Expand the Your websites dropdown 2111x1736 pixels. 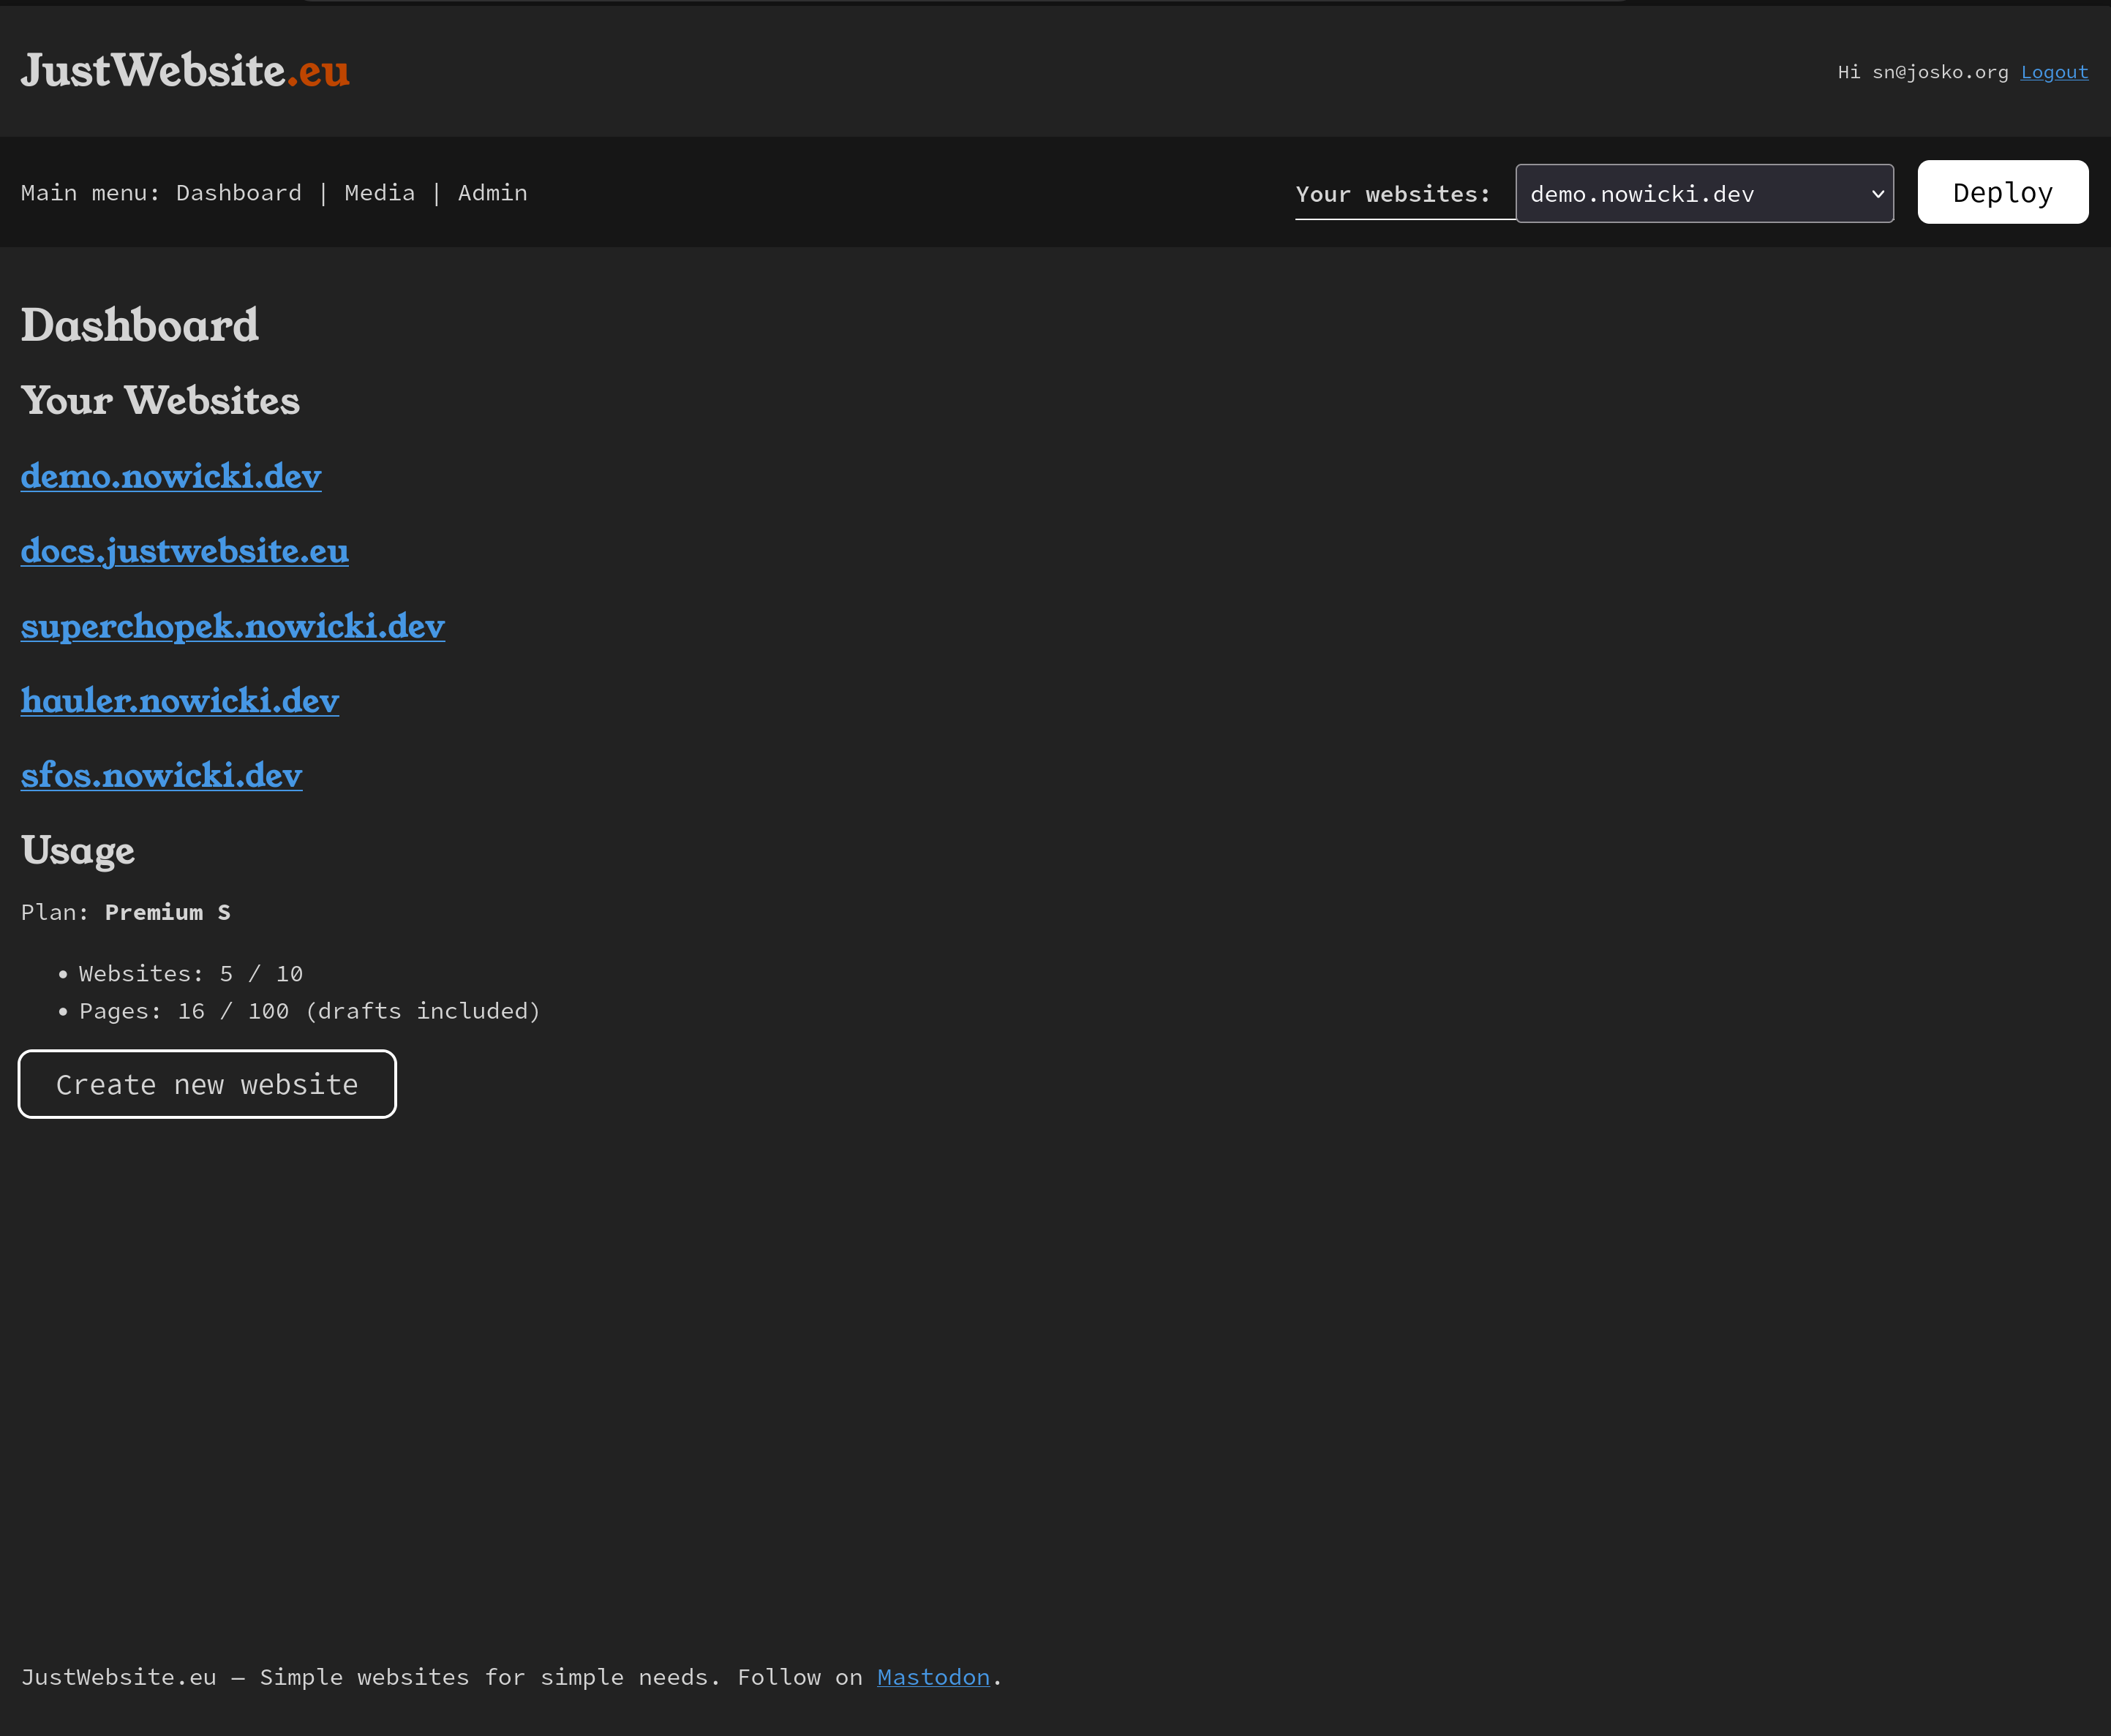click(x=1704, y=193)
